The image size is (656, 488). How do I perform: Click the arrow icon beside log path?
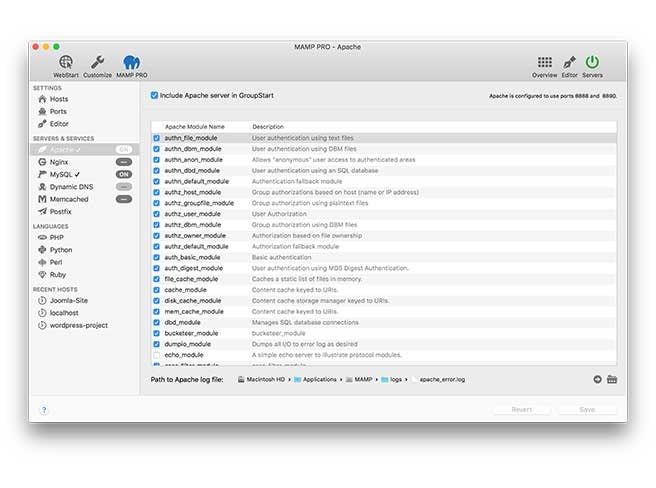pos(597,380)
